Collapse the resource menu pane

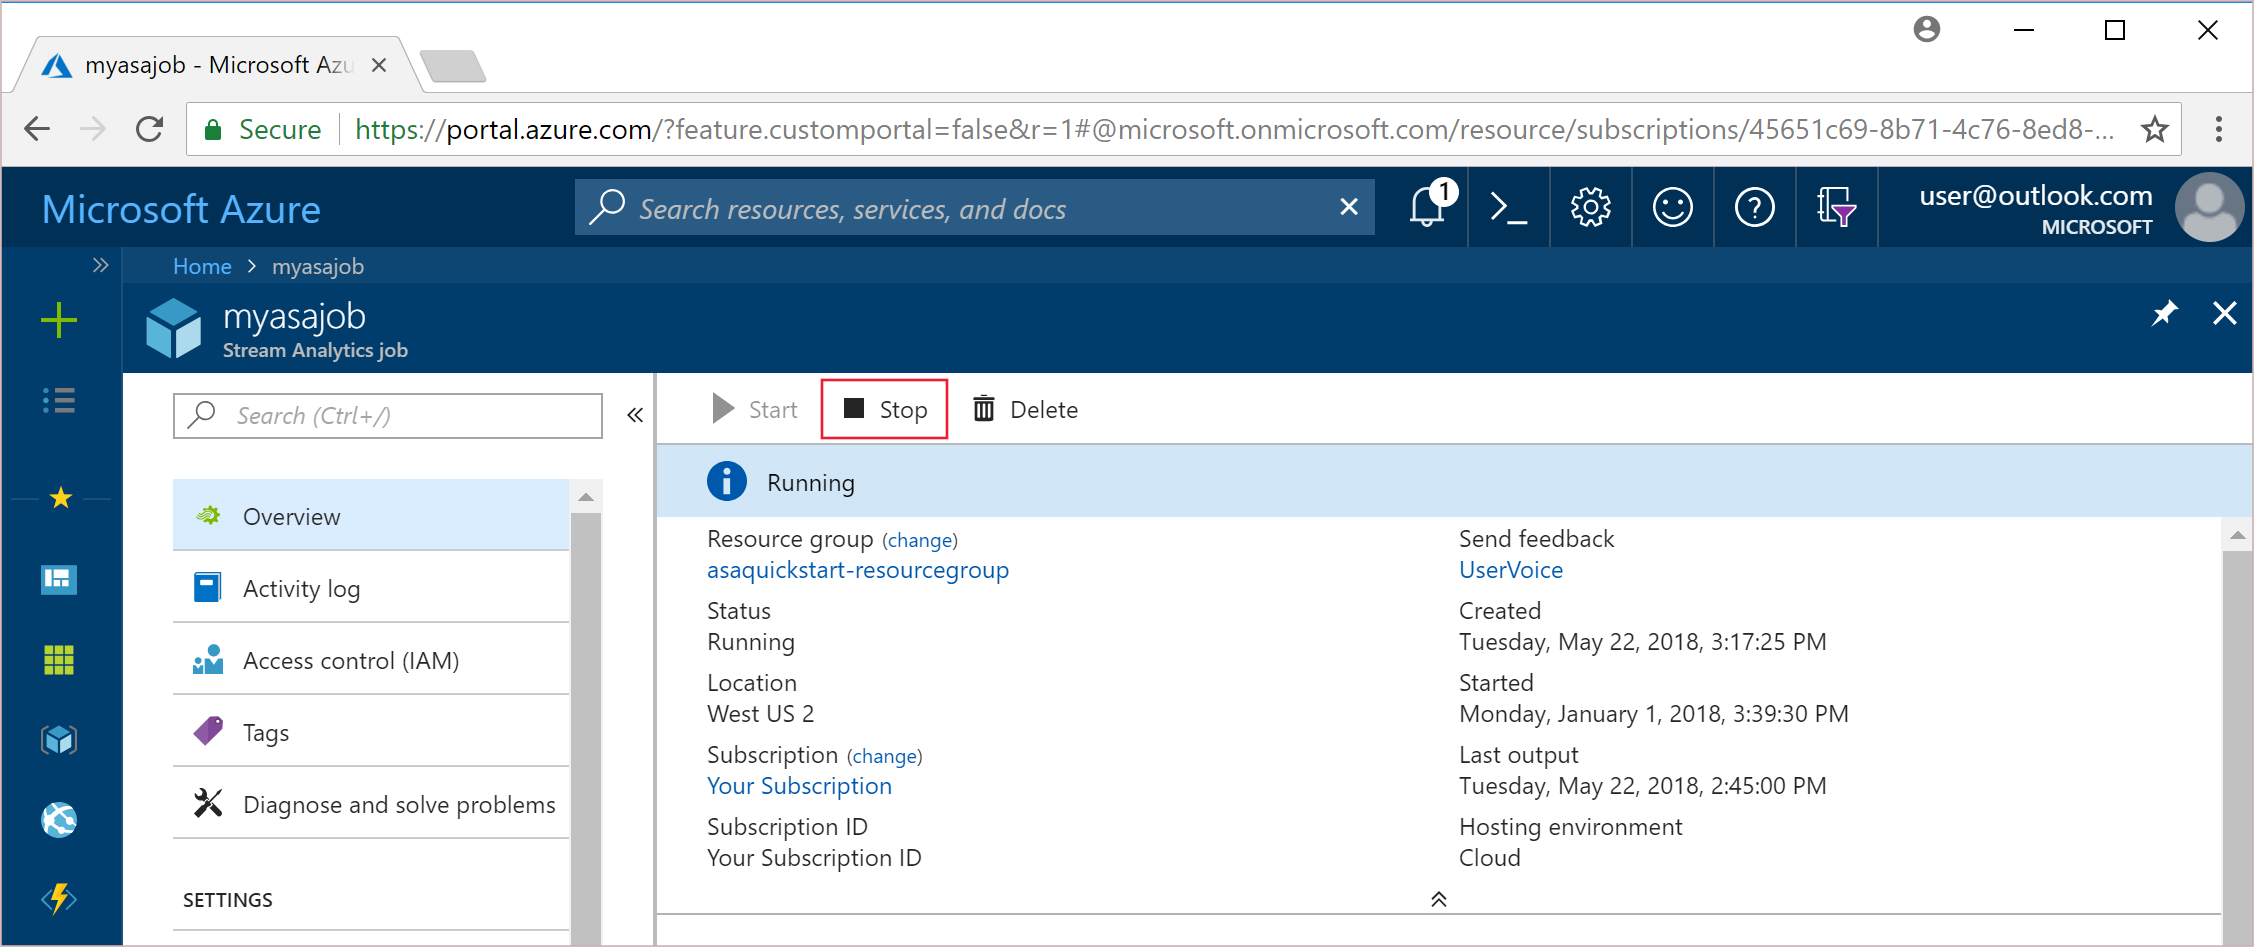635,415
